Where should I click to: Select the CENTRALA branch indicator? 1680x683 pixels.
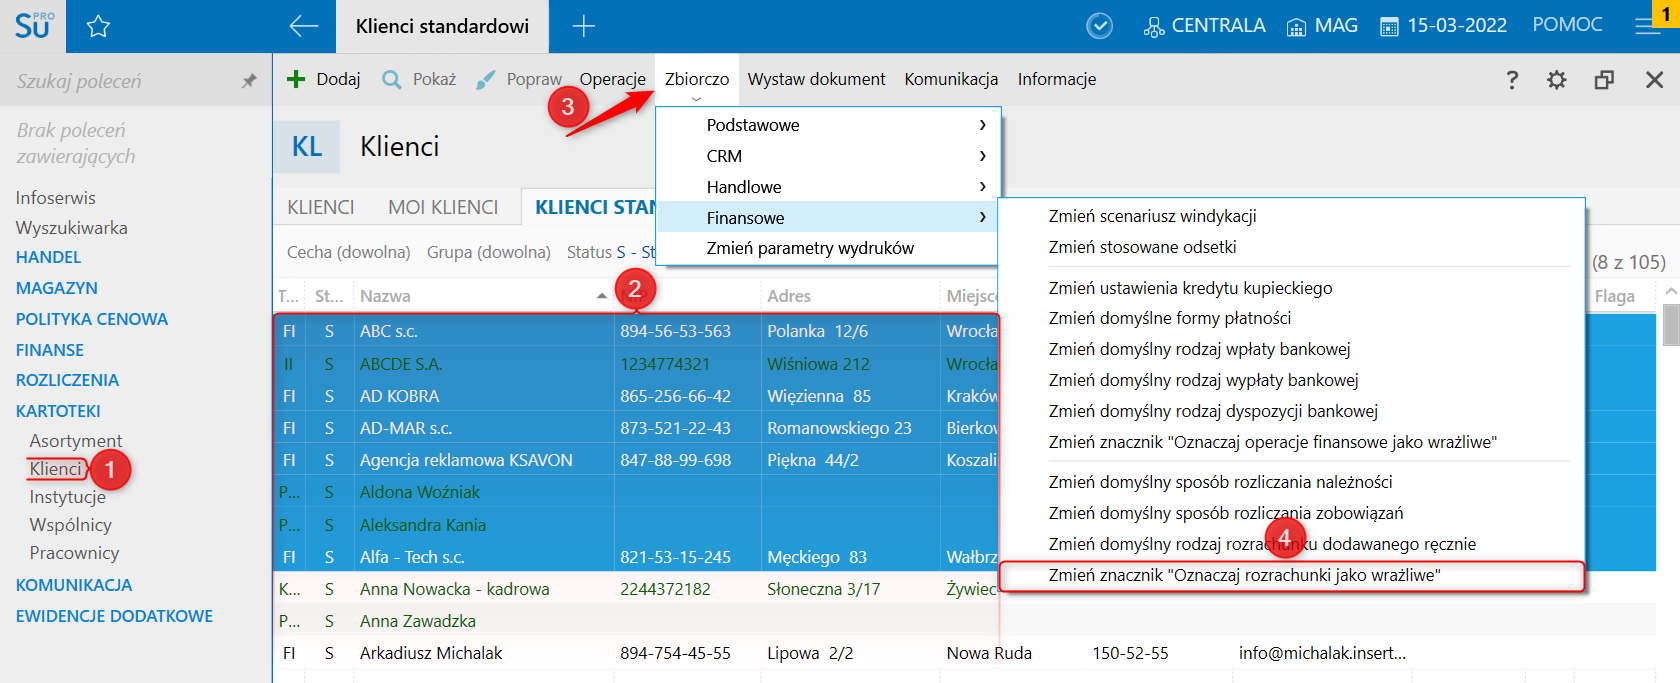(1204, 26)
